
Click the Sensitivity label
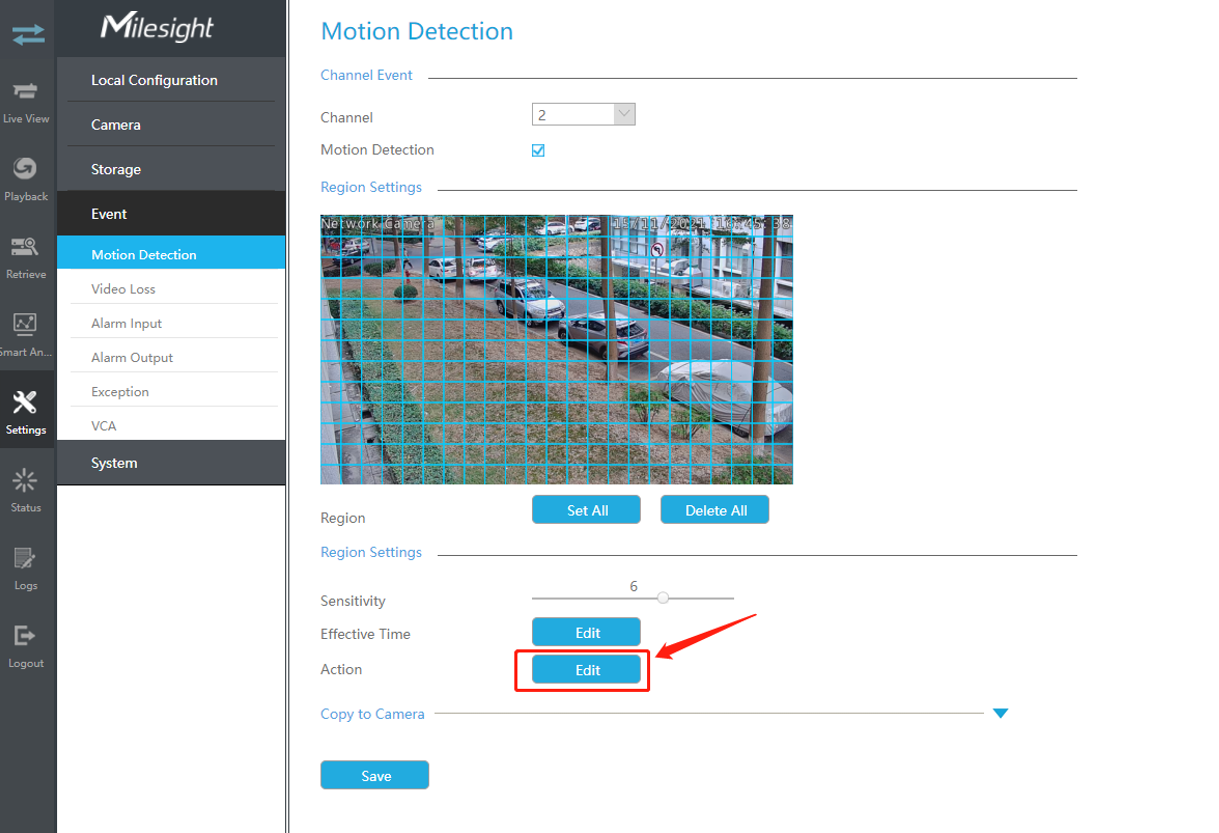(x=353, y=601)
